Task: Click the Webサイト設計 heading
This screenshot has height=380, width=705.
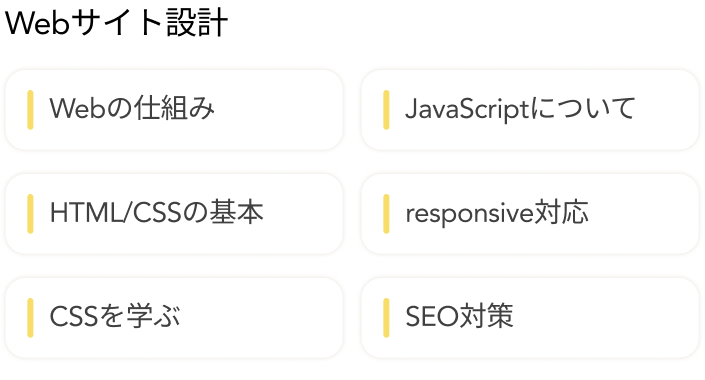Action: (116, 23)
